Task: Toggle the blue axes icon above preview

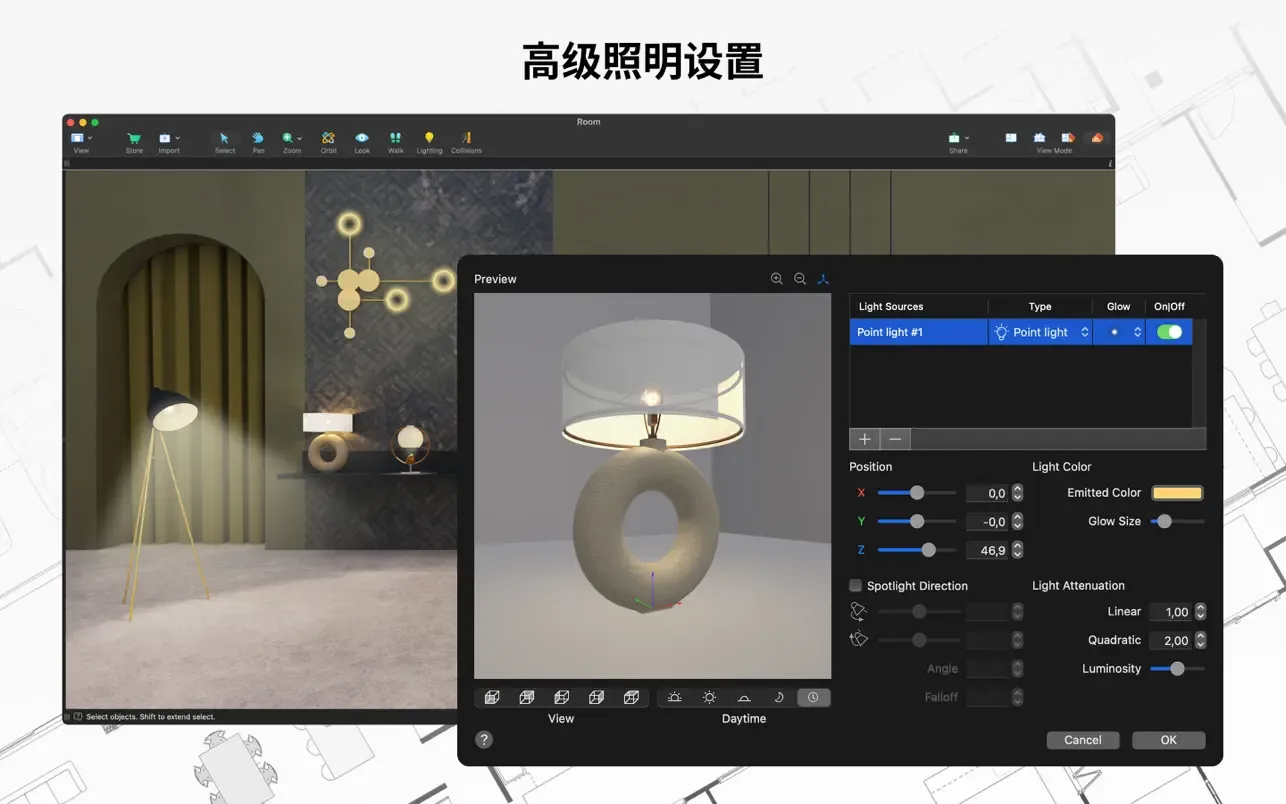Action: 823,279
